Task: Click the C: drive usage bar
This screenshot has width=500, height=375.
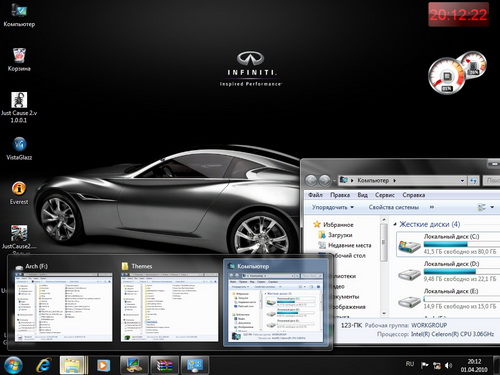Action: pos(462,244)
